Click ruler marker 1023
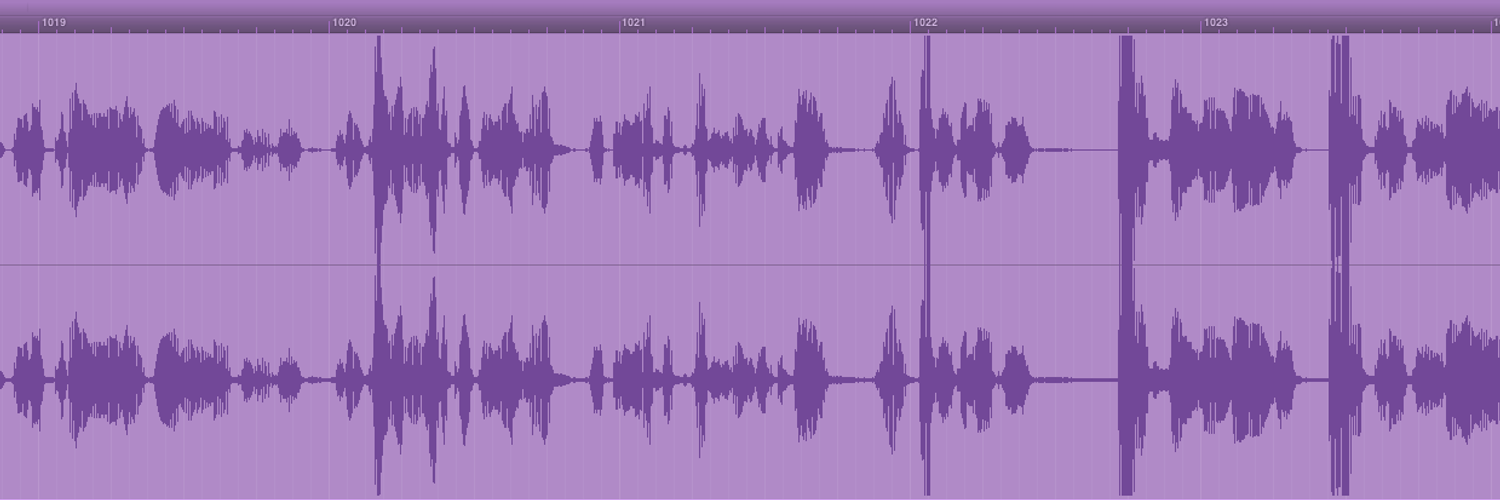The width and height of the screenshot is (1500, 500). coord(1216,22)
